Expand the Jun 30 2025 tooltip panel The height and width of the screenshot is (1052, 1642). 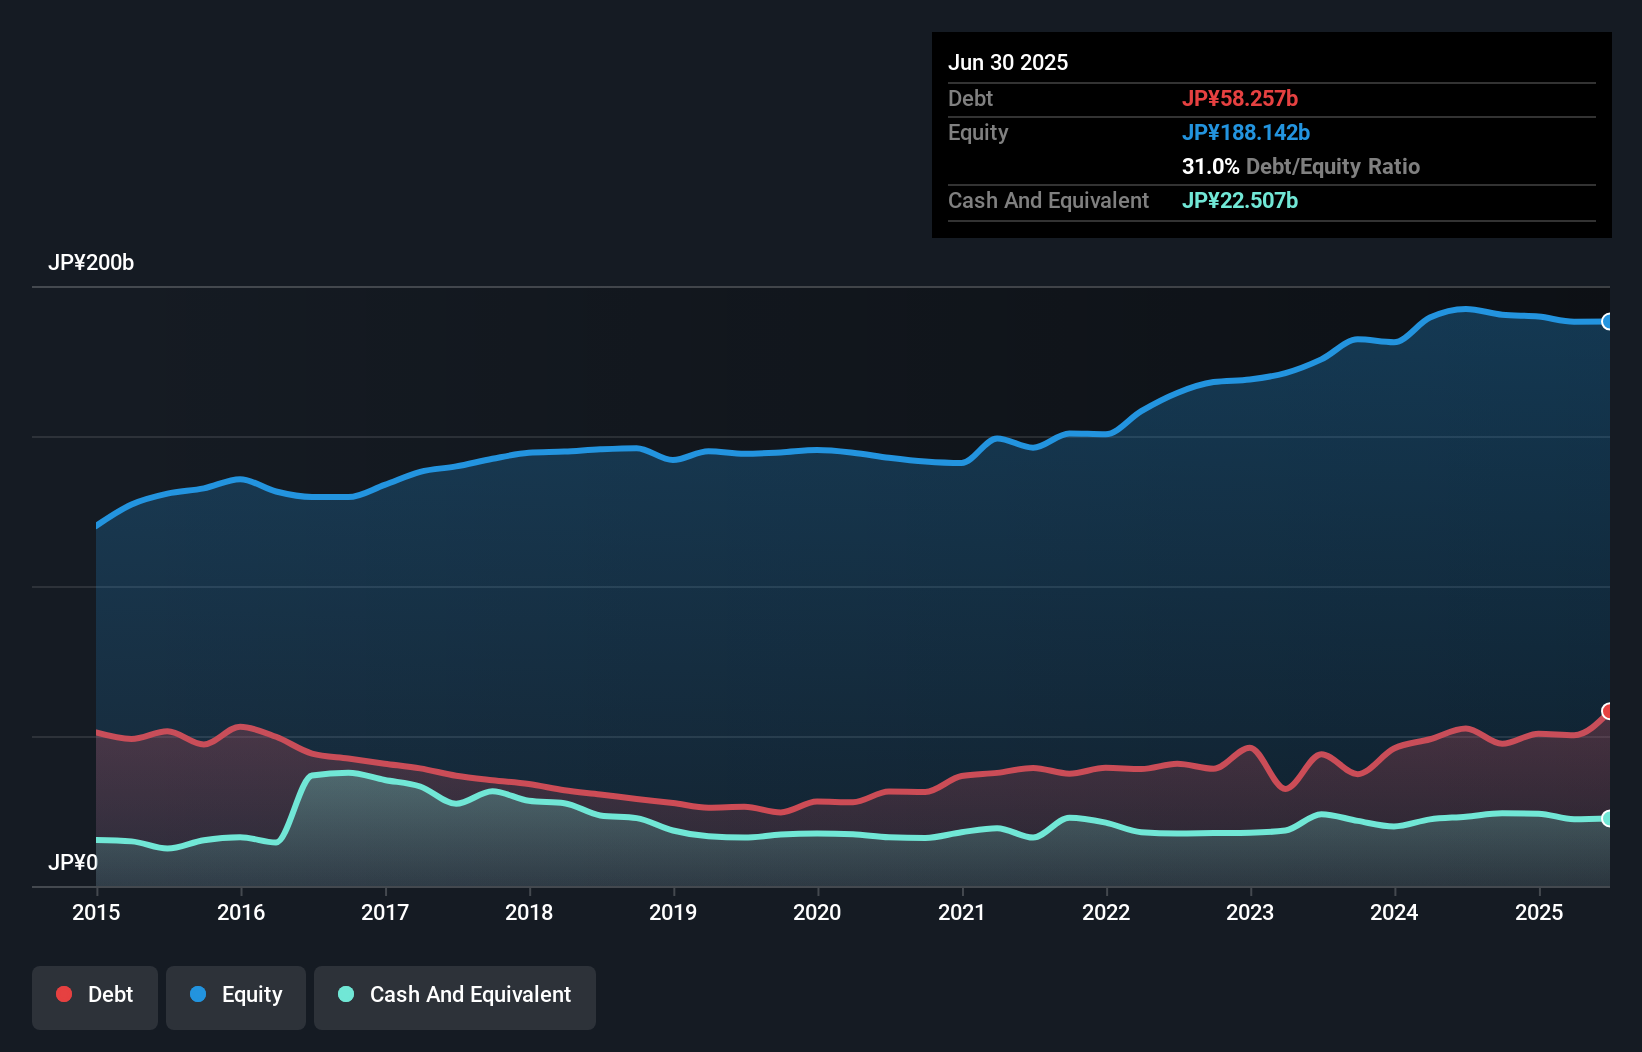point(1009,62)
